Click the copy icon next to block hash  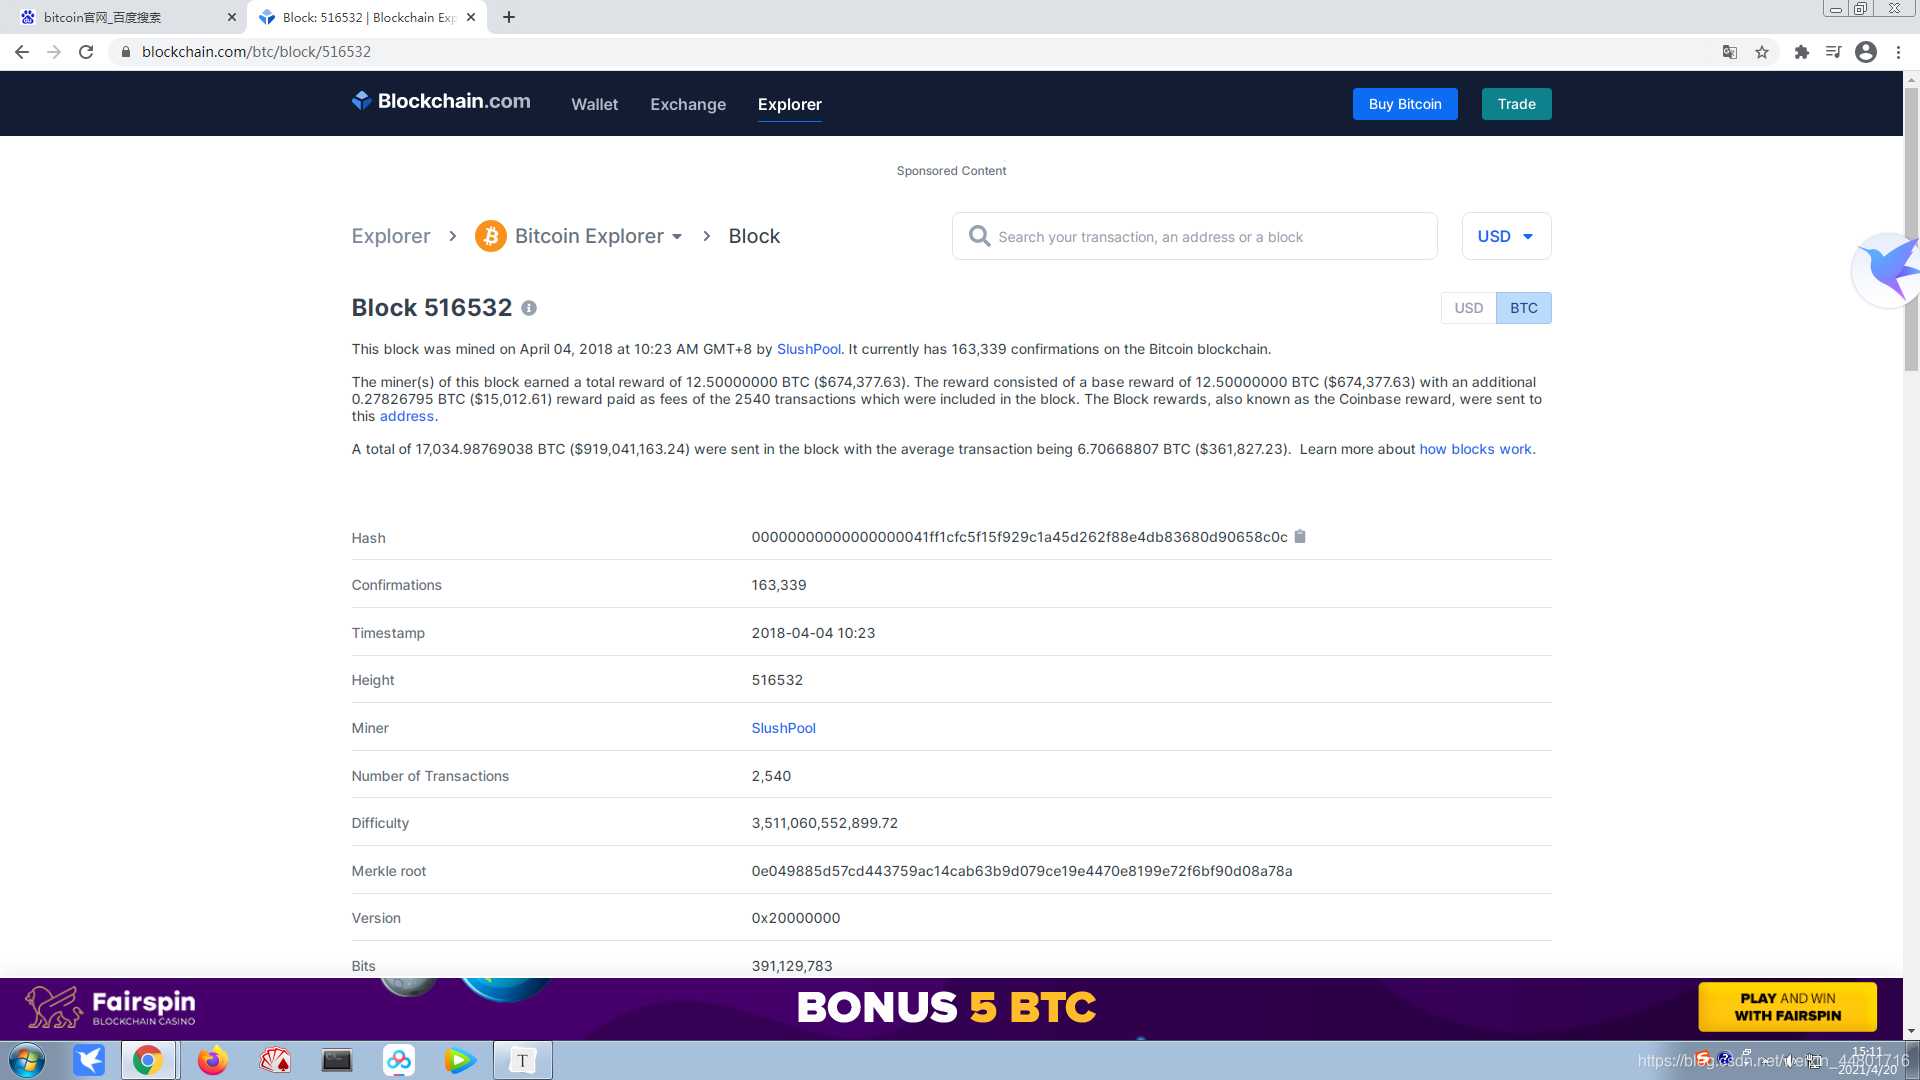click(x=1303, y=537)
